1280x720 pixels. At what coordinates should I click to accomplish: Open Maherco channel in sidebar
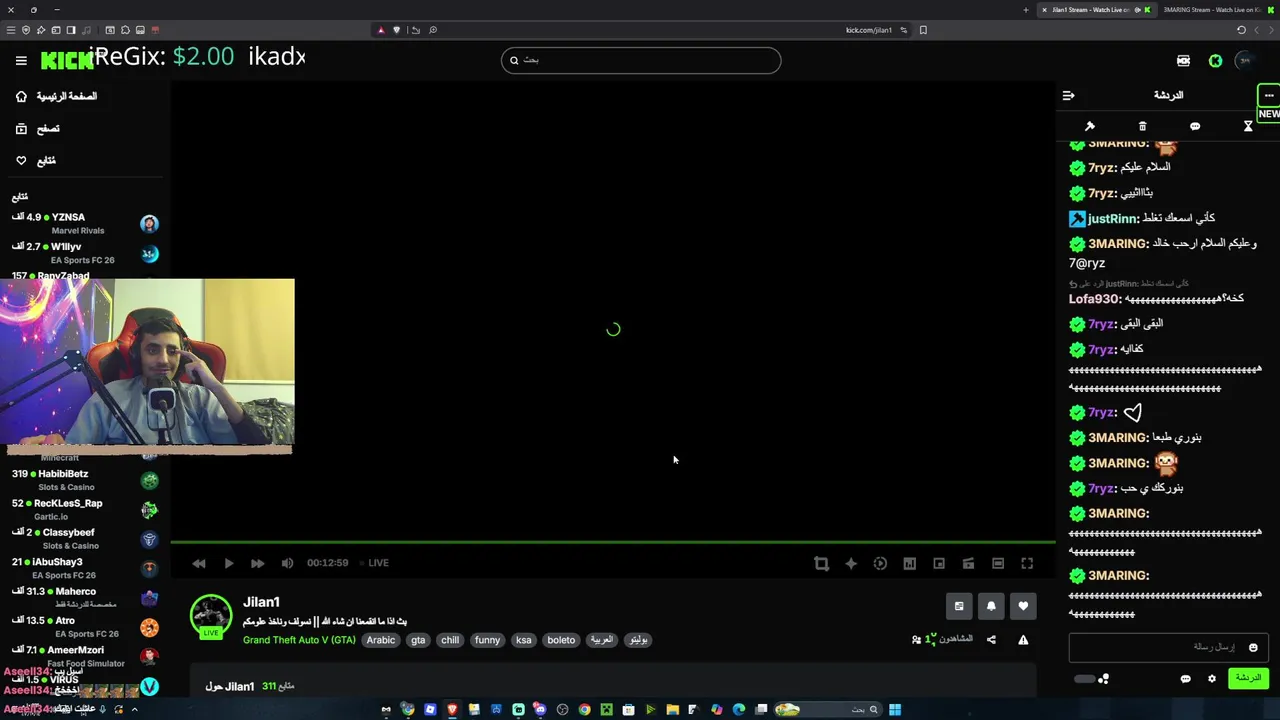pyautogui.click(x=85, y=597)
